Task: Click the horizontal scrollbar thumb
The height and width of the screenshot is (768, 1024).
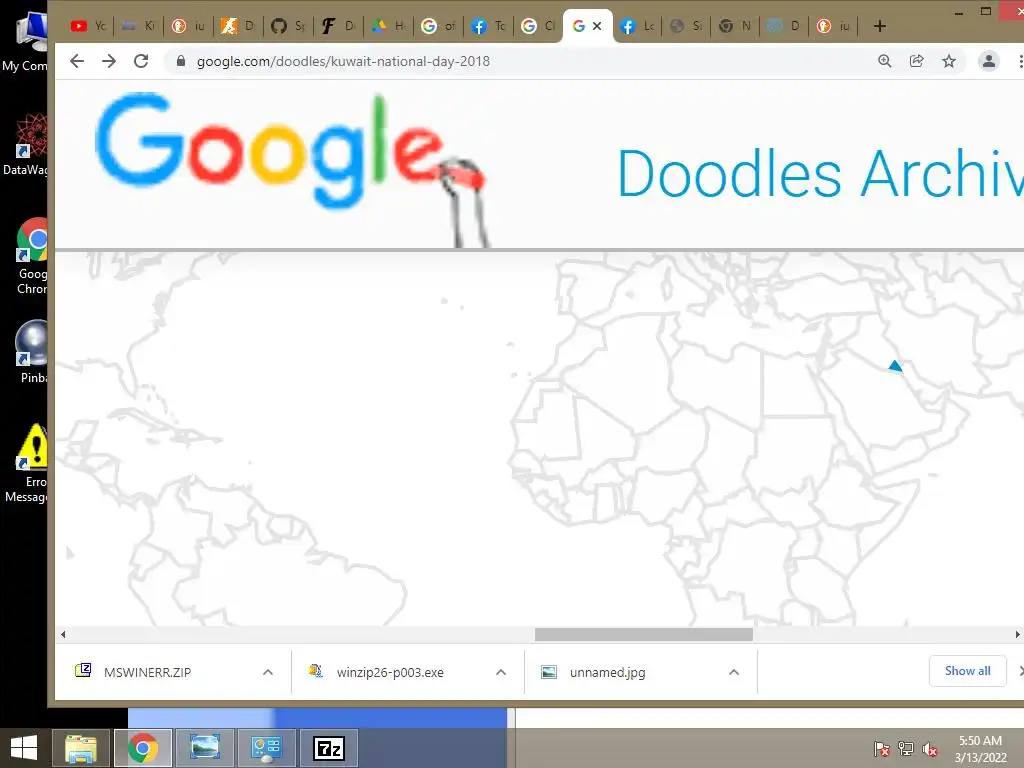Action: (644, 634)
